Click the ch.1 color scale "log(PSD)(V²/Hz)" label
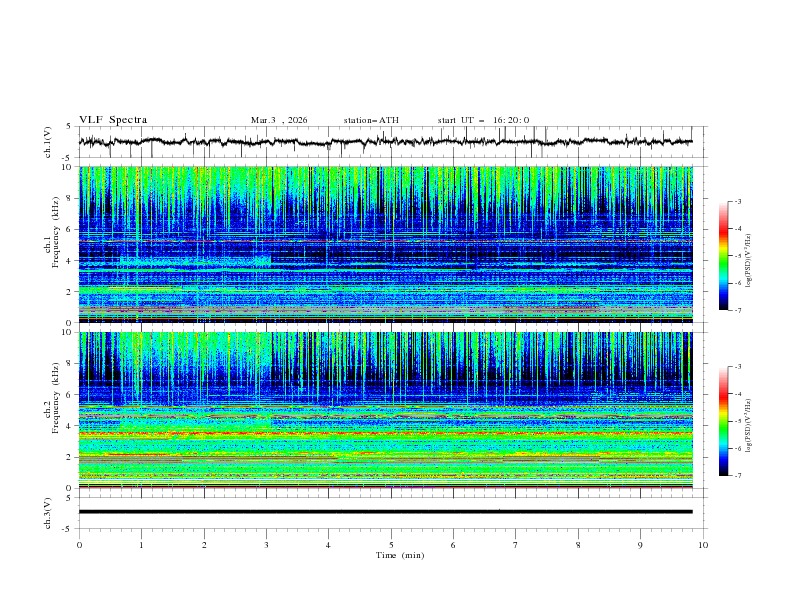Screen dimensions: 792x612 [748, 261]
